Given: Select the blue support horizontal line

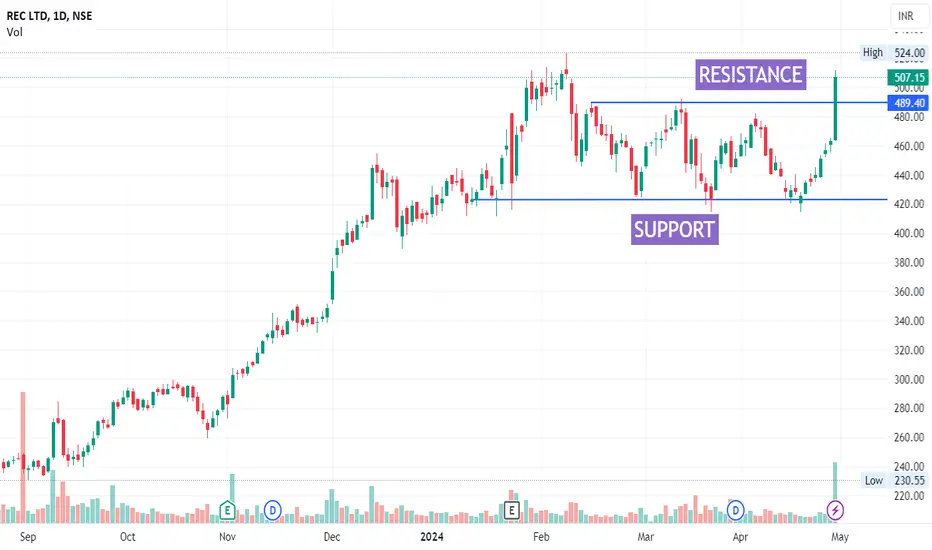Looking at the screenshot, I should [x=679, y=199].
